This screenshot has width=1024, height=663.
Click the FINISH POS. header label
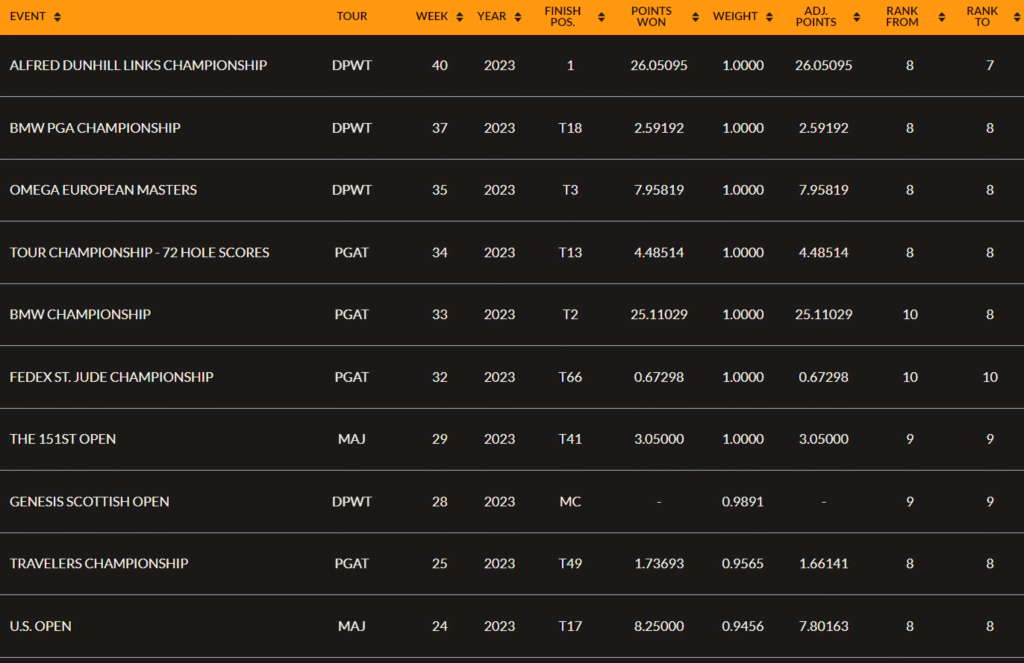tap(563, 16)
